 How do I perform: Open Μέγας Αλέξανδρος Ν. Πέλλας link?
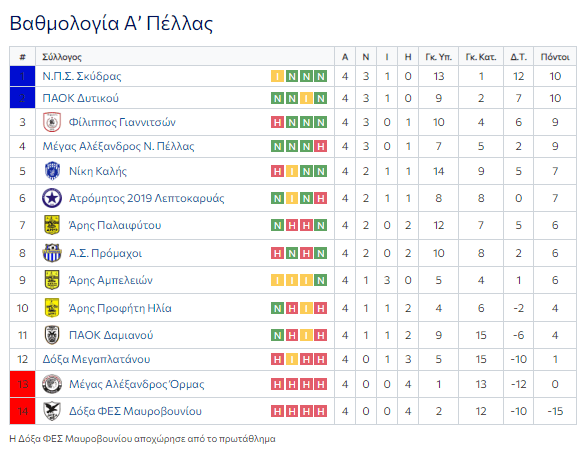pos(118,146)
